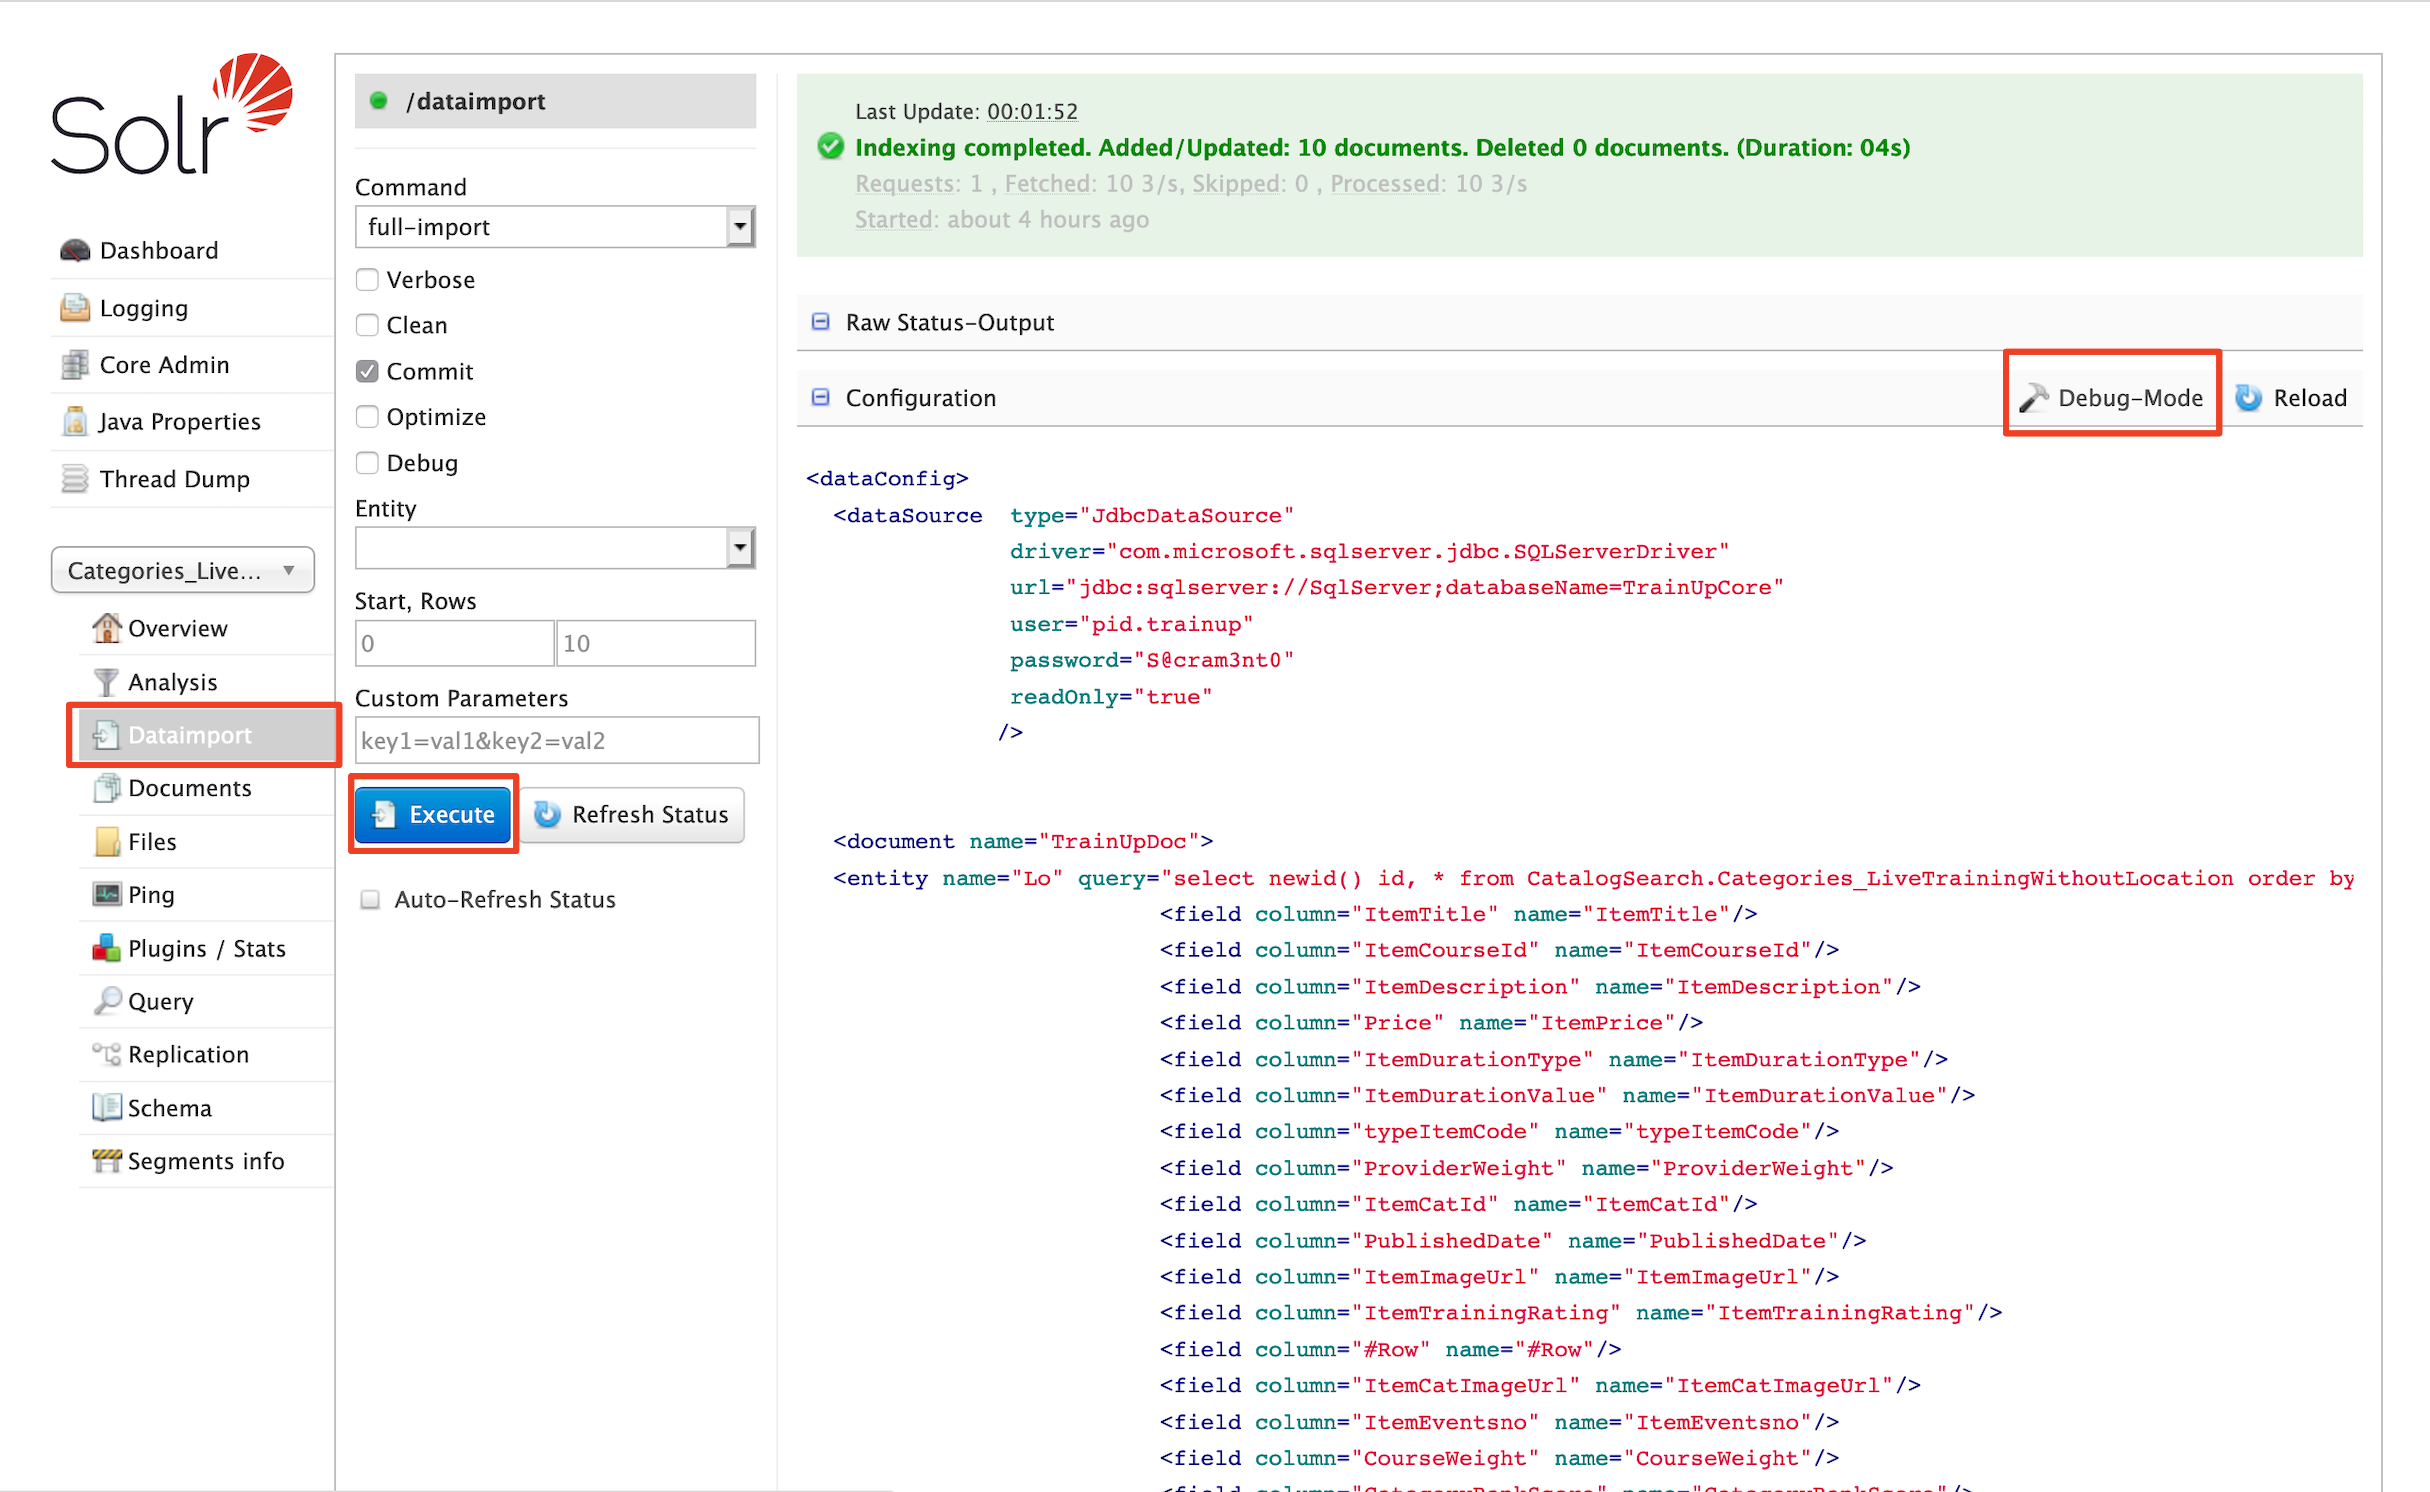Uncheck the Commit checkbox
This screenshot has width=2430, height=1492.
(367, 371)
